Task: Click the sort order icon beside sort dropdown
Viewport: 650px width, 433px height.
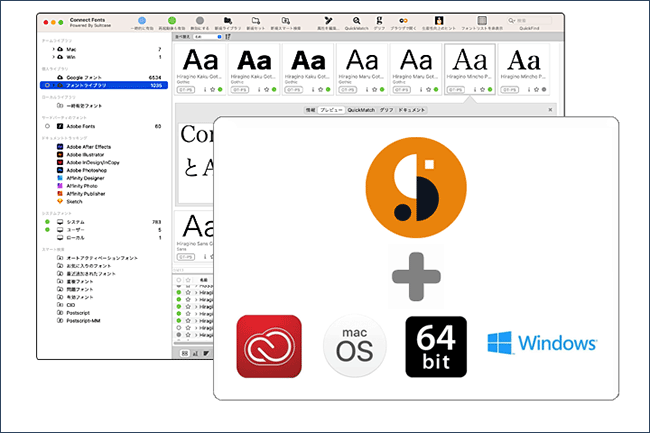Action: (228, 37)
